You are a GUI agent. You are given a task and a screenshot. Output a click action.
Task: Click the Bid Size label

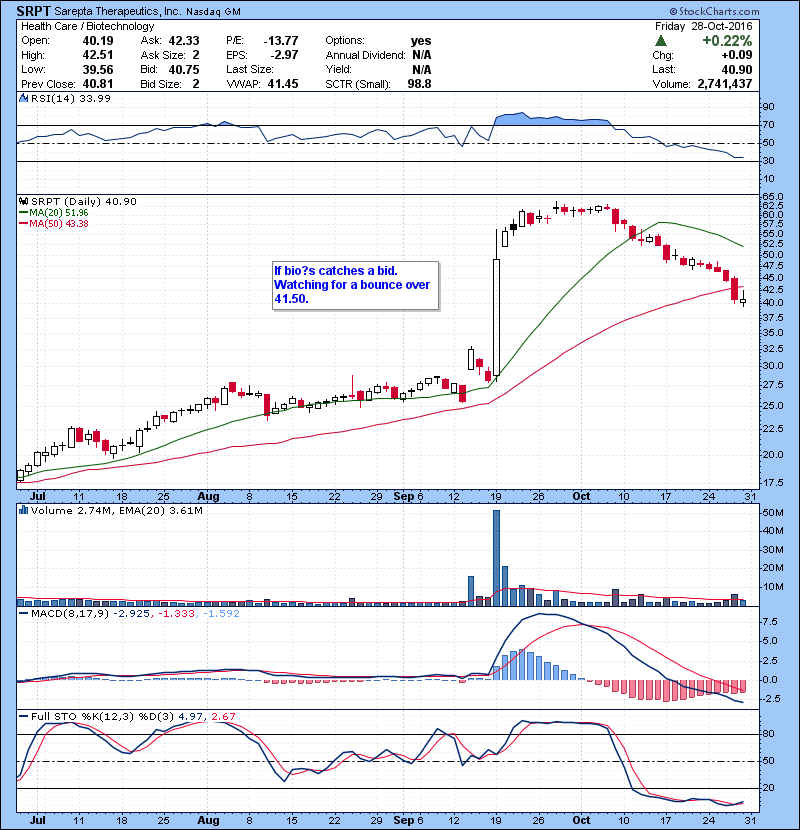161,84
